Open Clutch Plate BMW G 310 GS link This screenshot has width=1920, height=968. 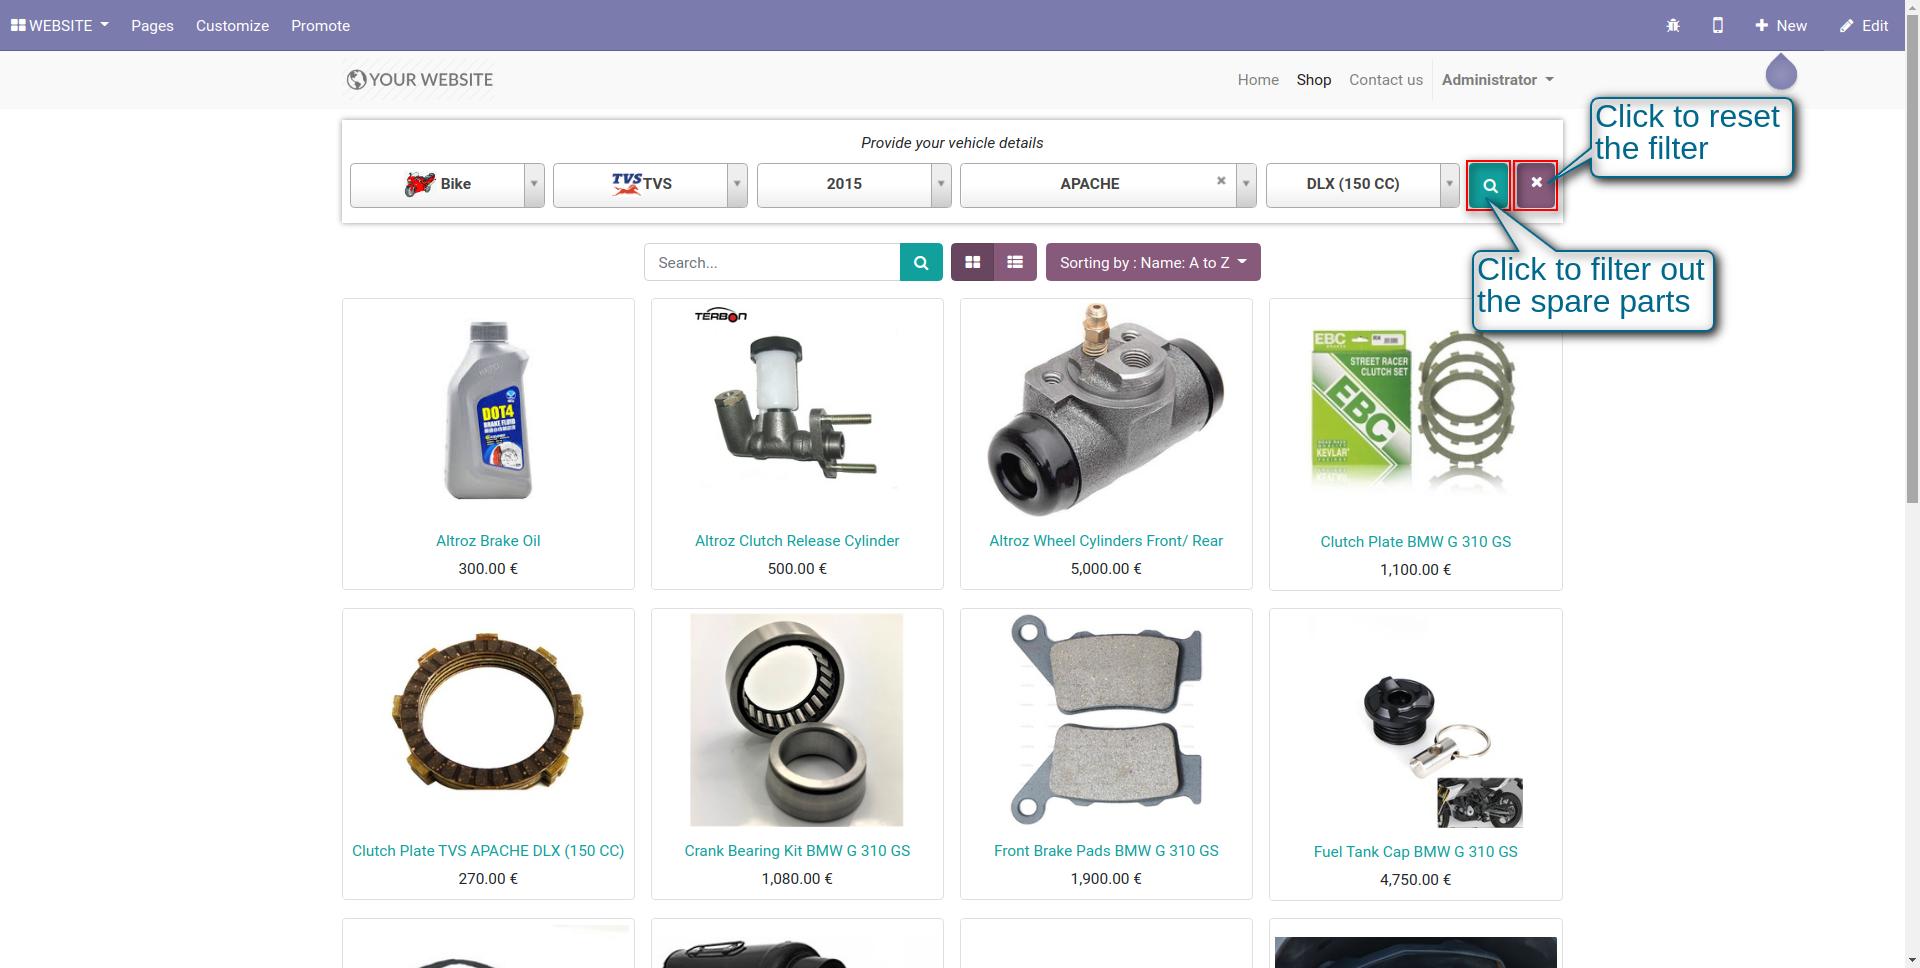click(x=1415, y=542)
